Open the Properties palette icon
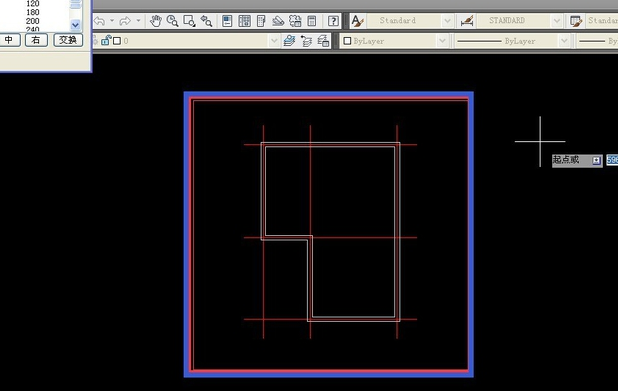This screenshot has width=618, height=391. tap(227, 20)
